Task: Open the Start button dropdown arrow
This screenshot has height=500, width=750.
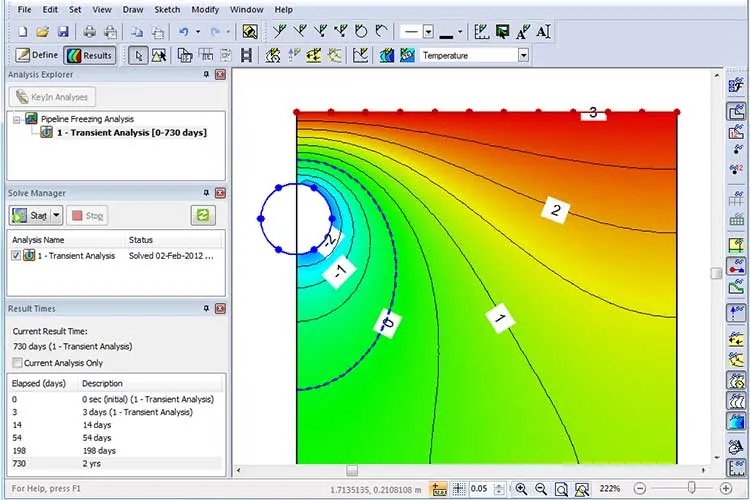Action: [56, 215]
